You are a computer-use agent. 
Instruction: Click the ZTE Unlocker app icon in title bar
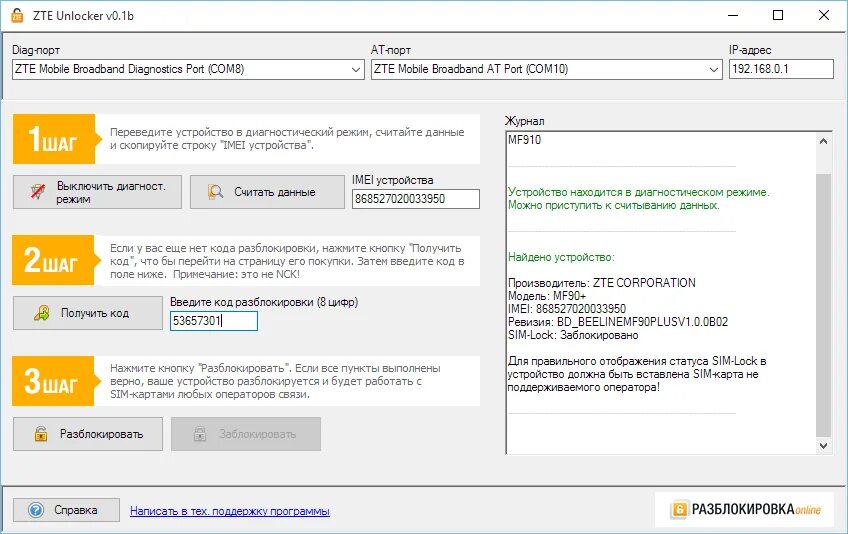click(17, 15)
